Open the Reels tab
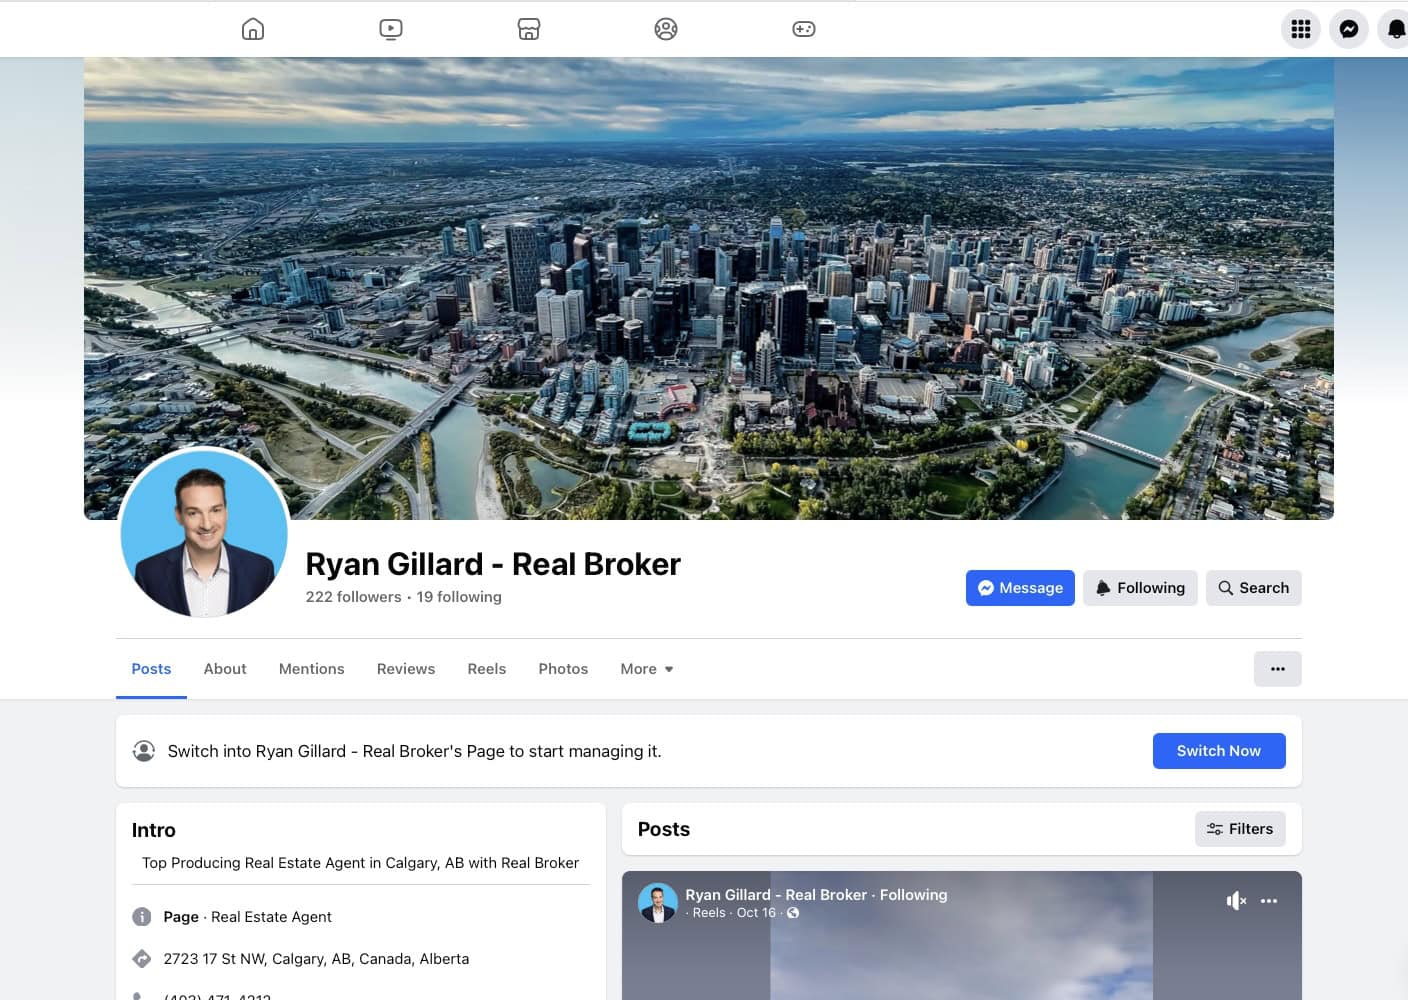The width and height of the screenshot is (1408, 1000). pyautogui.click(x=487, y=669)
